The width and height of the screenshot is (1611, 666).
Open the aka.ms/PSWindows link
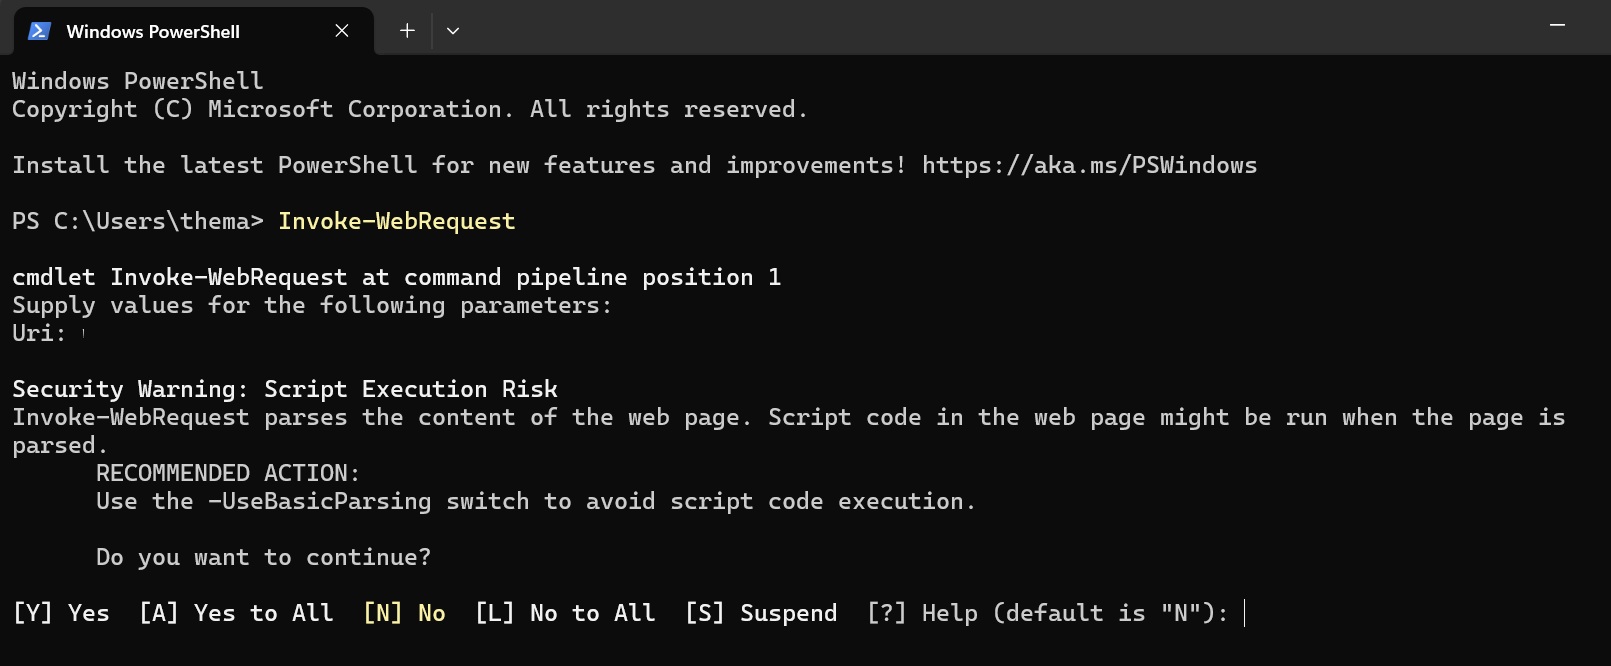tap(1089, 165)
